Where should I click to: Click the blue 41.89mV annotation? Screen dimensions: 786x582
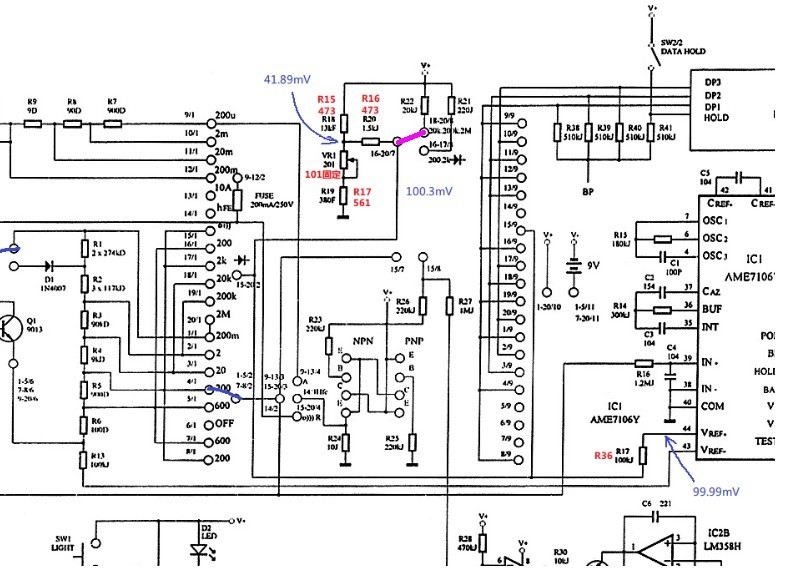pyautogui.click(x=287, y=79)
